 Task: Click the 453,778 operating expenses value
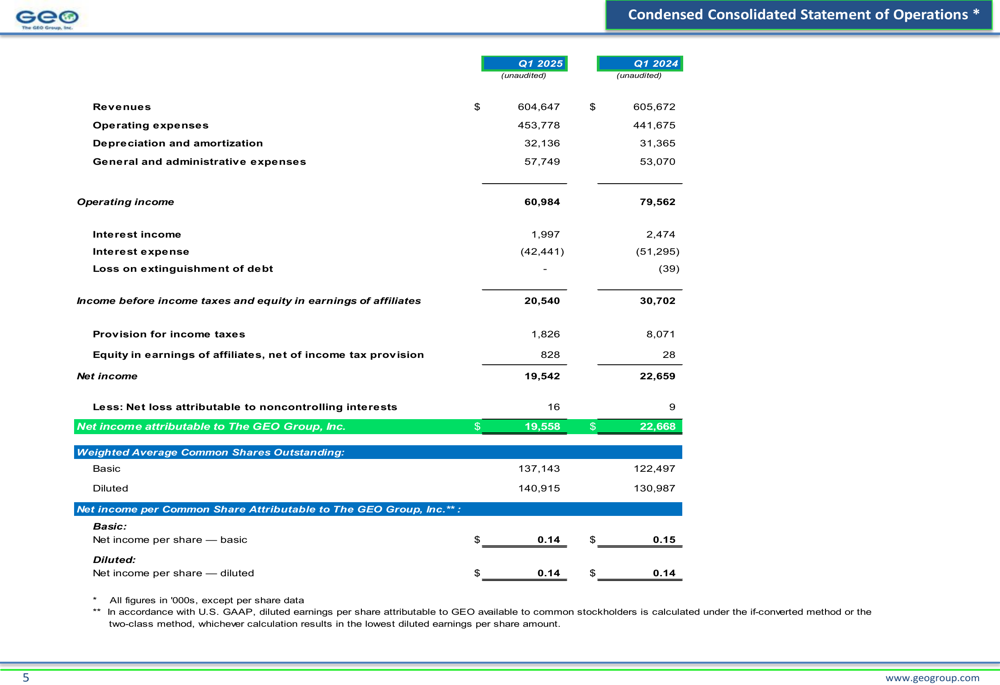(x=538, y=126)
